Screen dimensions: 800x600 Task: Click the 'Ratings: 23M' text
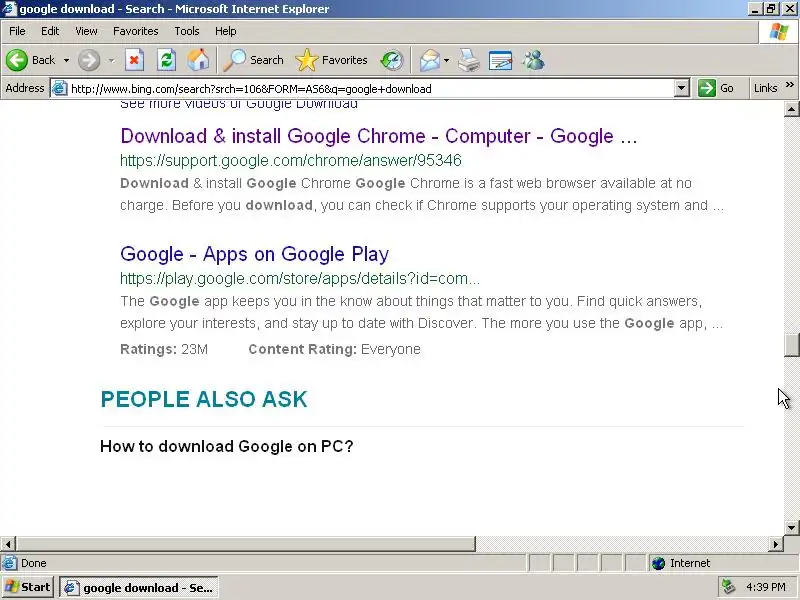164,349
